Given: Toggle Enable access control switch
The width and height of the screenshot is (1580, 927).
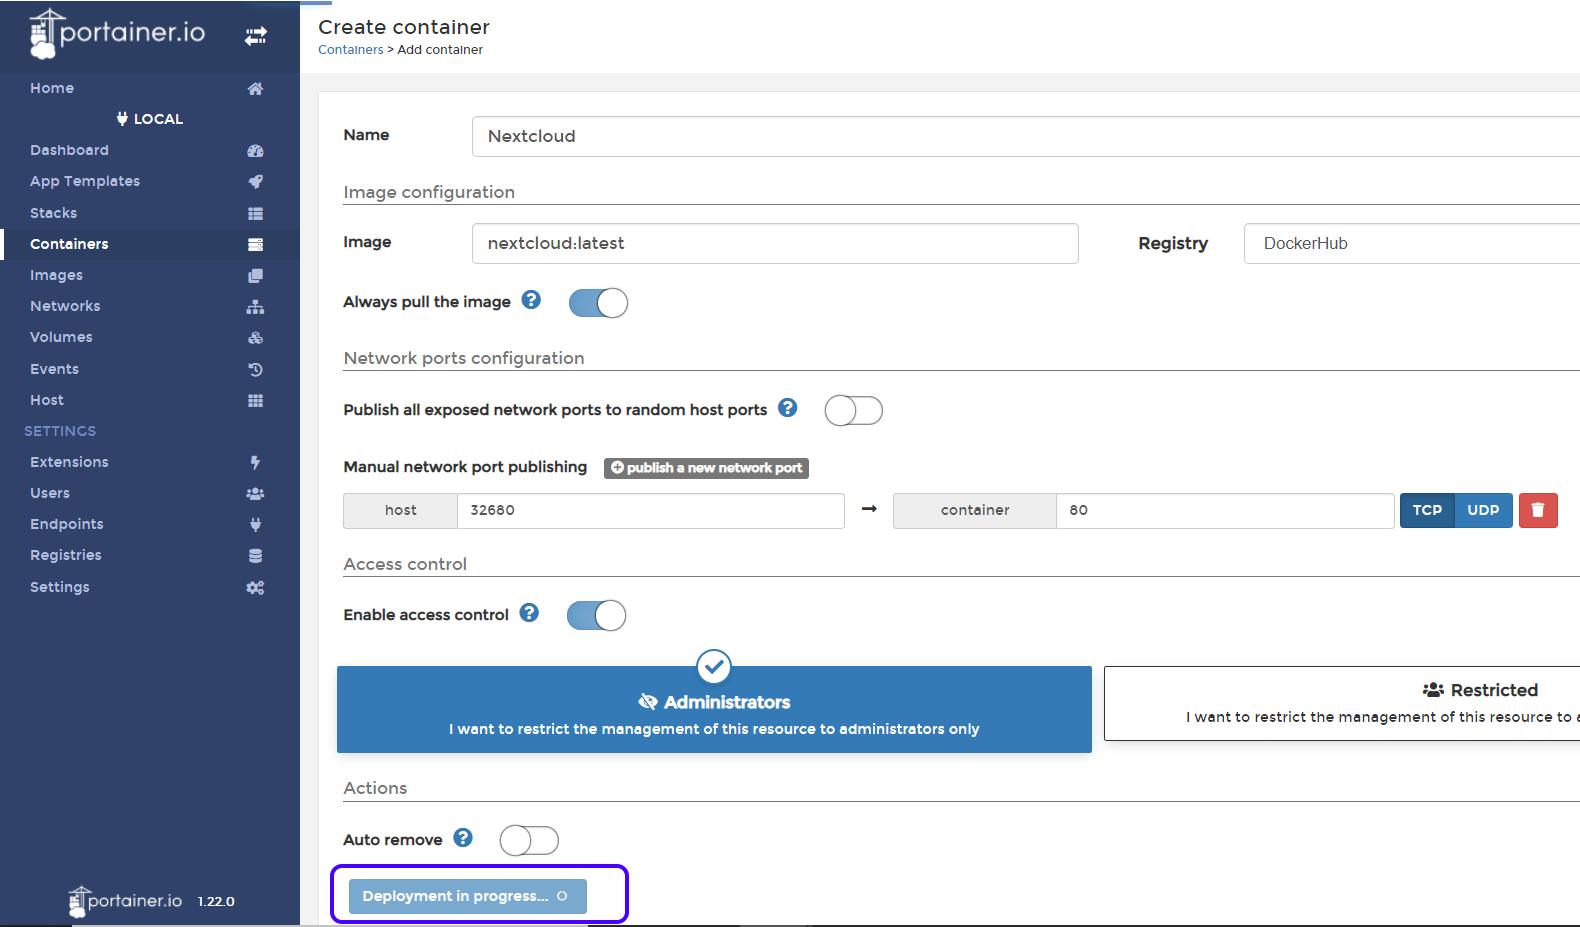Looking at the screenshot, I should click(x=596, y=615).
